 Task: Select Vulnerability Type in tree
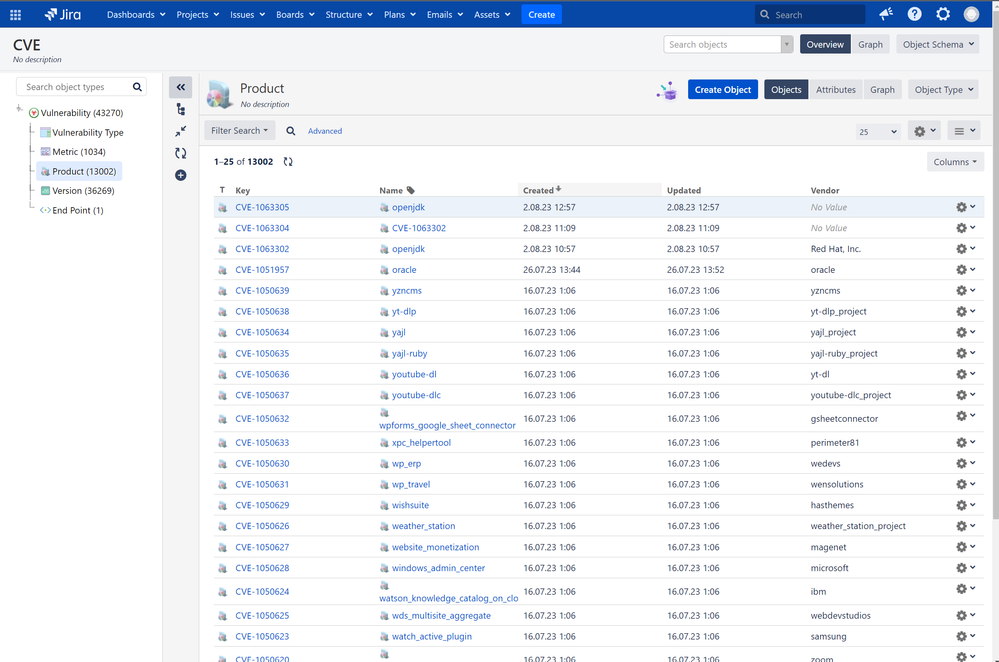(88, 133)
